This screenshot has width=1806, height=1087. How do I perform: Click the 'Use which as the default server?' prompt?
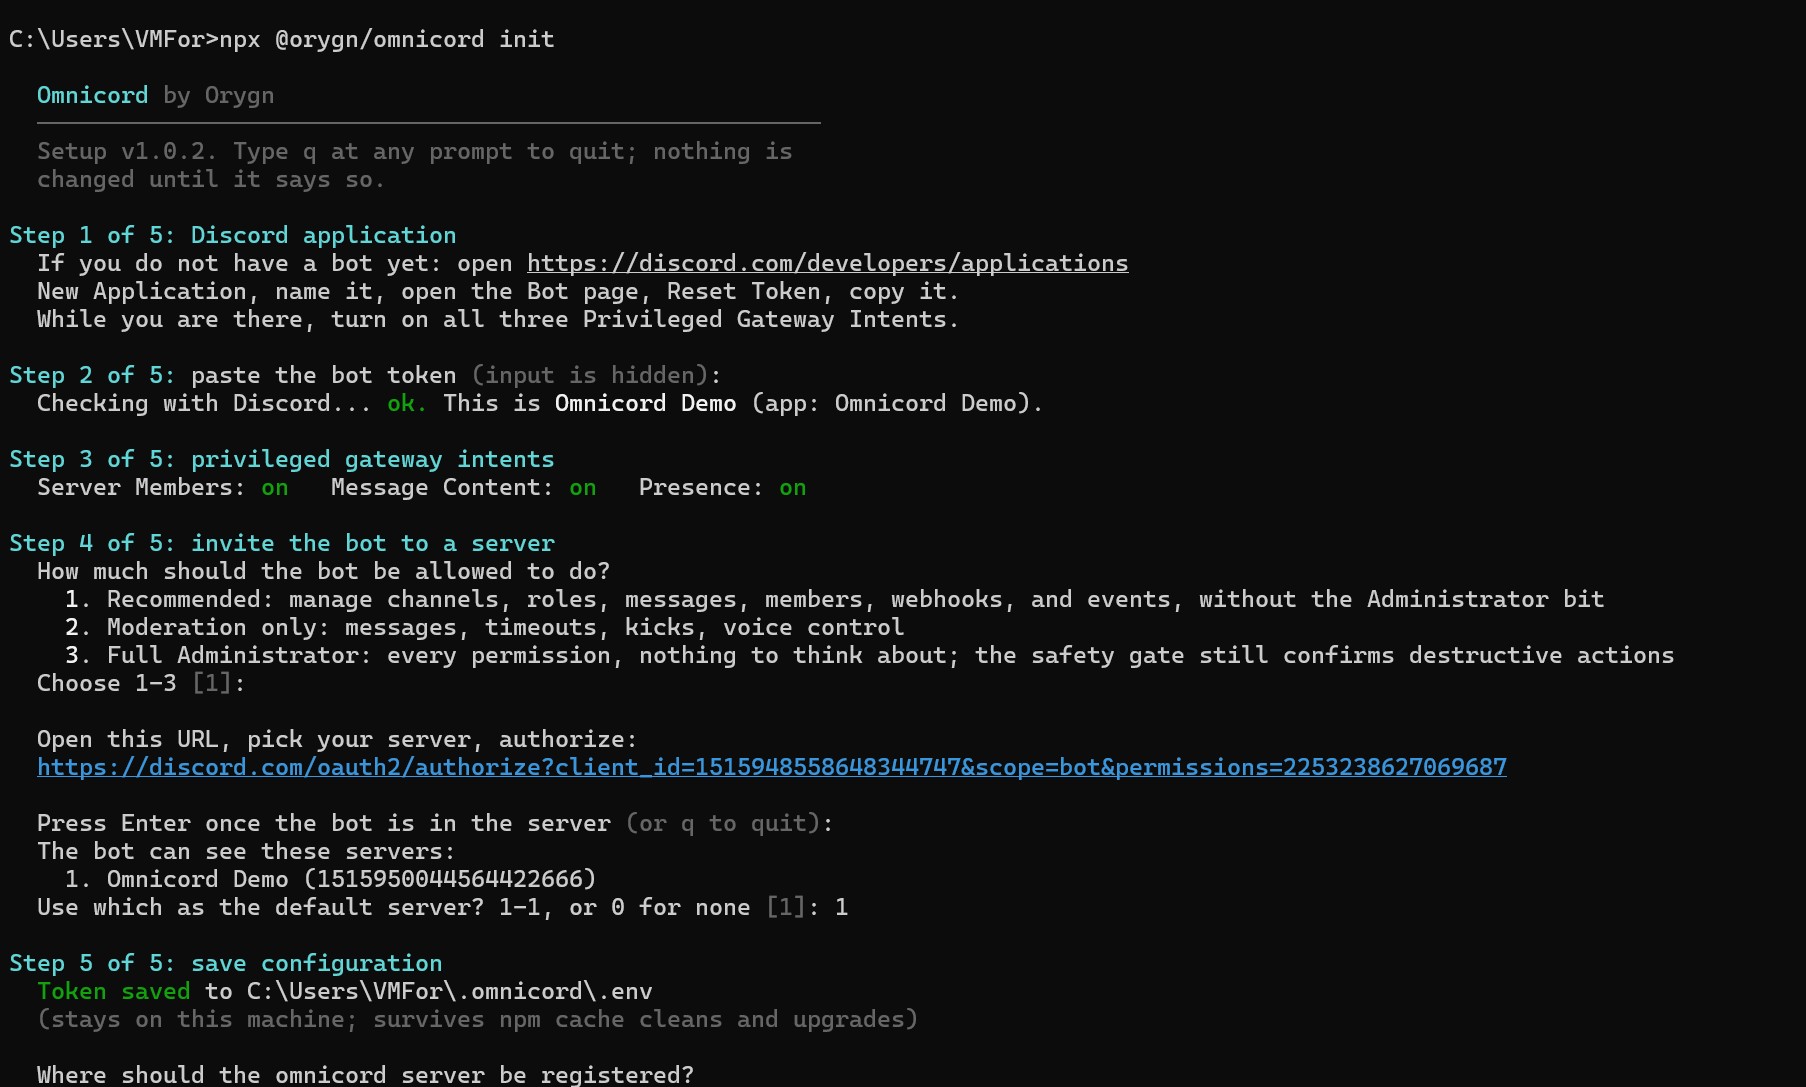point(442,907)
